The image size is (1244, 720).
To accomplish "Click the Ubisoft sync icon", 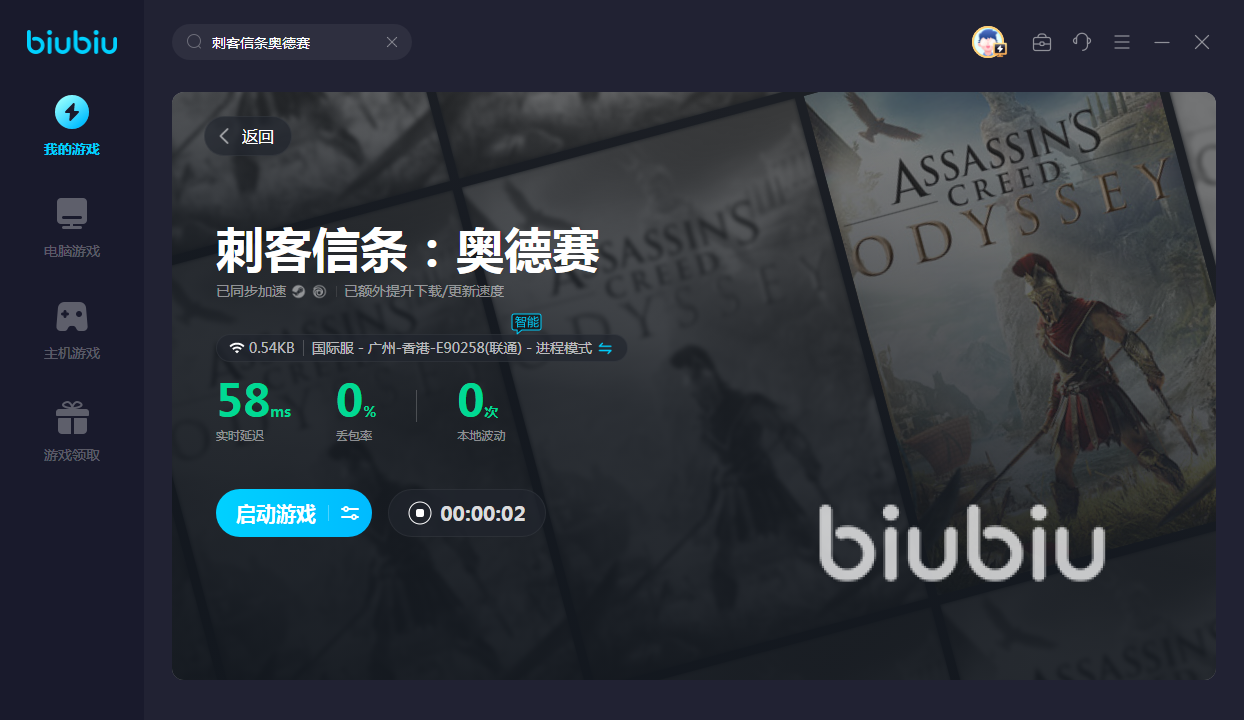I will point(319,292).
